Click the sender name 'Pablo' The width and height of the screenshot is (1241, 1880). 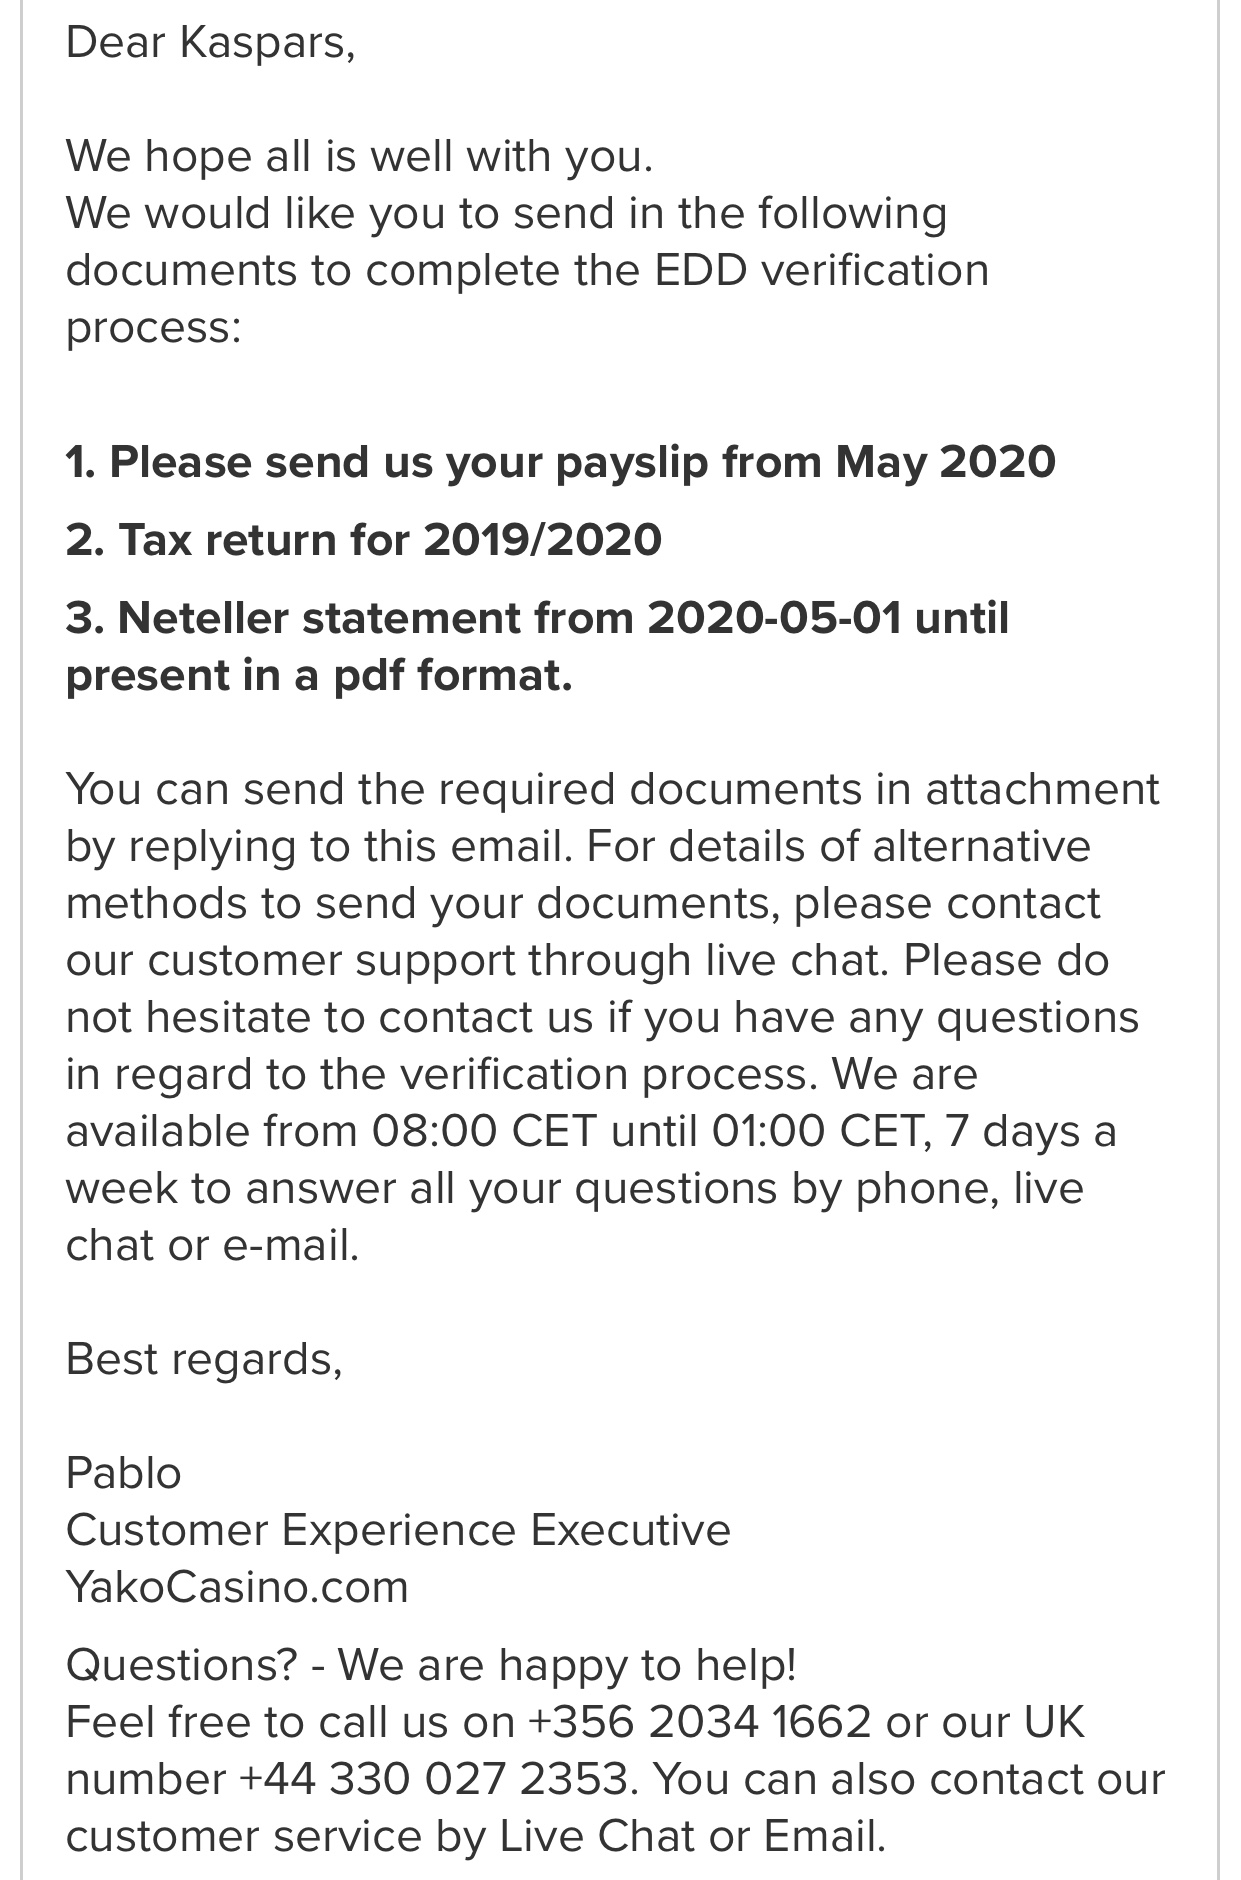tap(124, 1473)
